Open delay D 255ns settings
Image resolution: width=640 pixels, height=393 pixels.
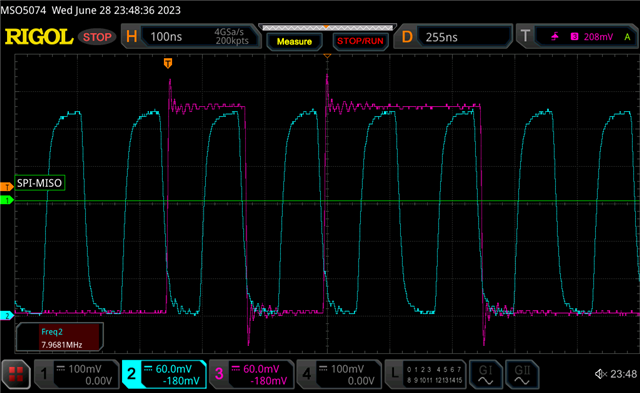453,37
